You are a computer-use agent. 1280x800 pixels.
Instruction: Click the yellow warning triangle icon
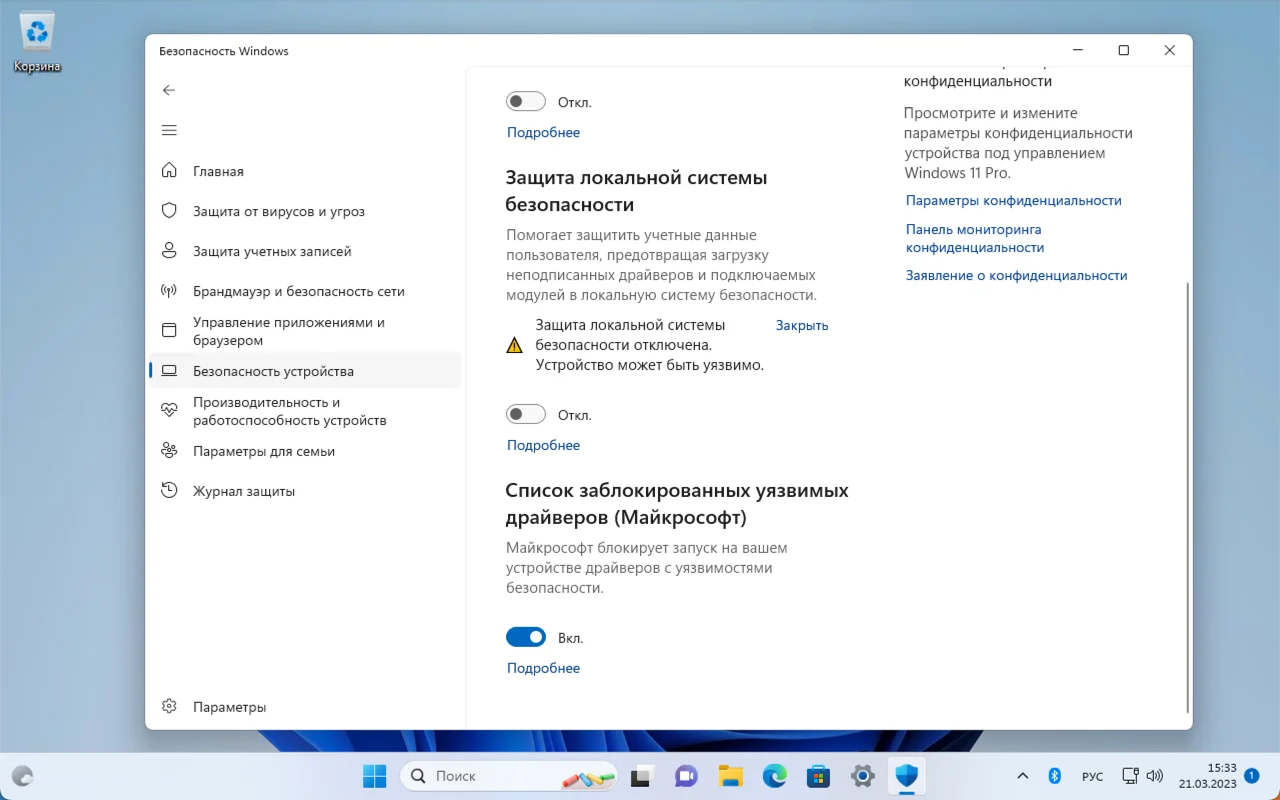(x=514, y=346)
